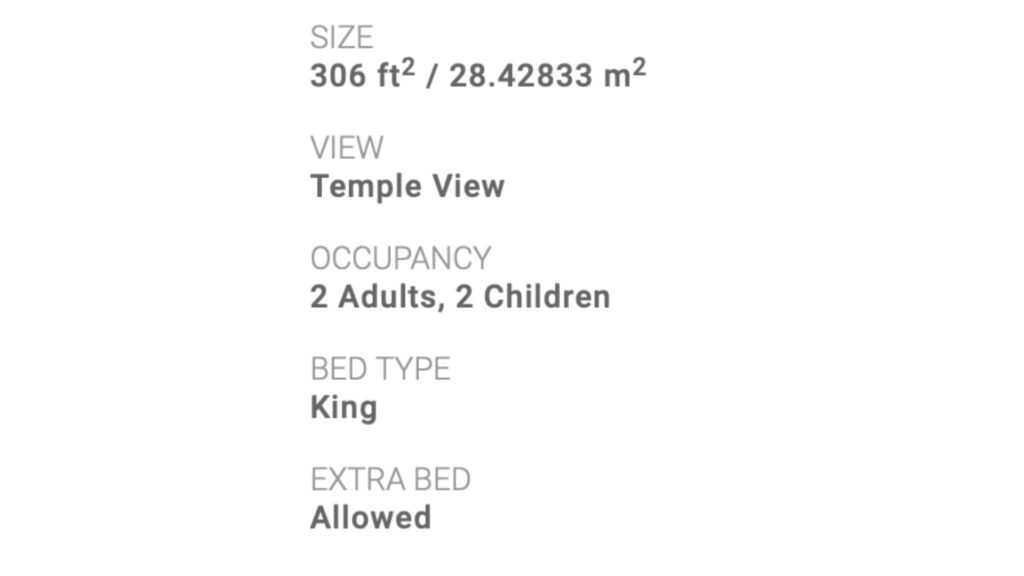
Task: Click the BED TYPE label
Action: [380, 369]
